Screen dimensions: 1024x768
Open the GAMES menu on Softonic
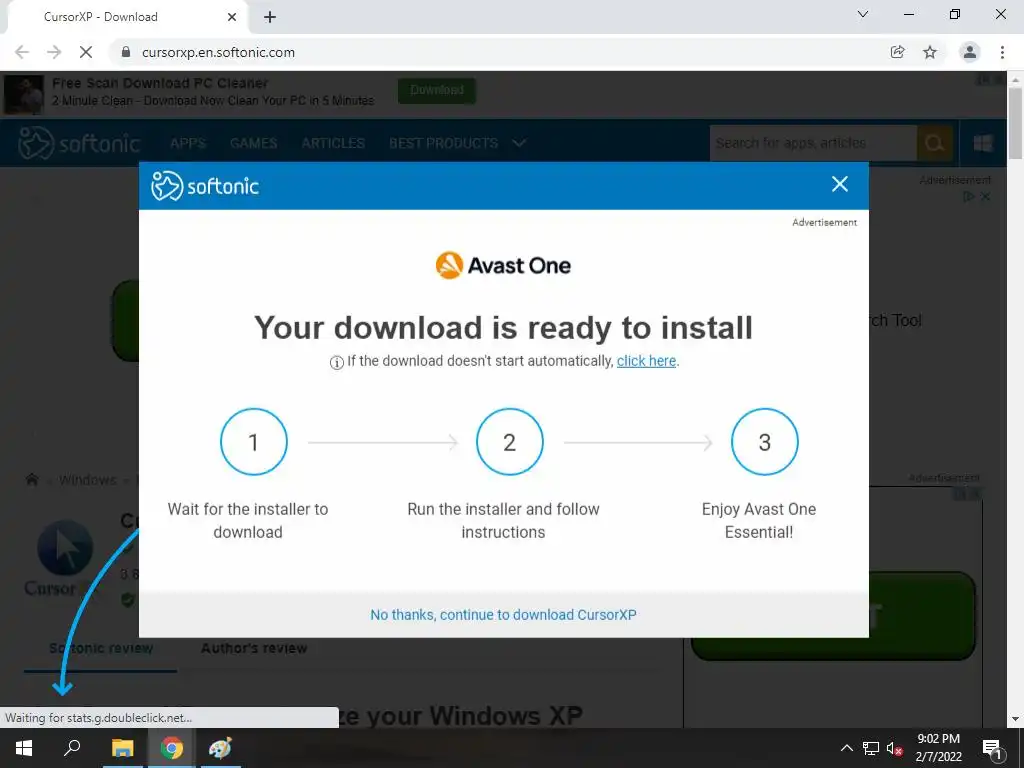(x=253, y=143)
